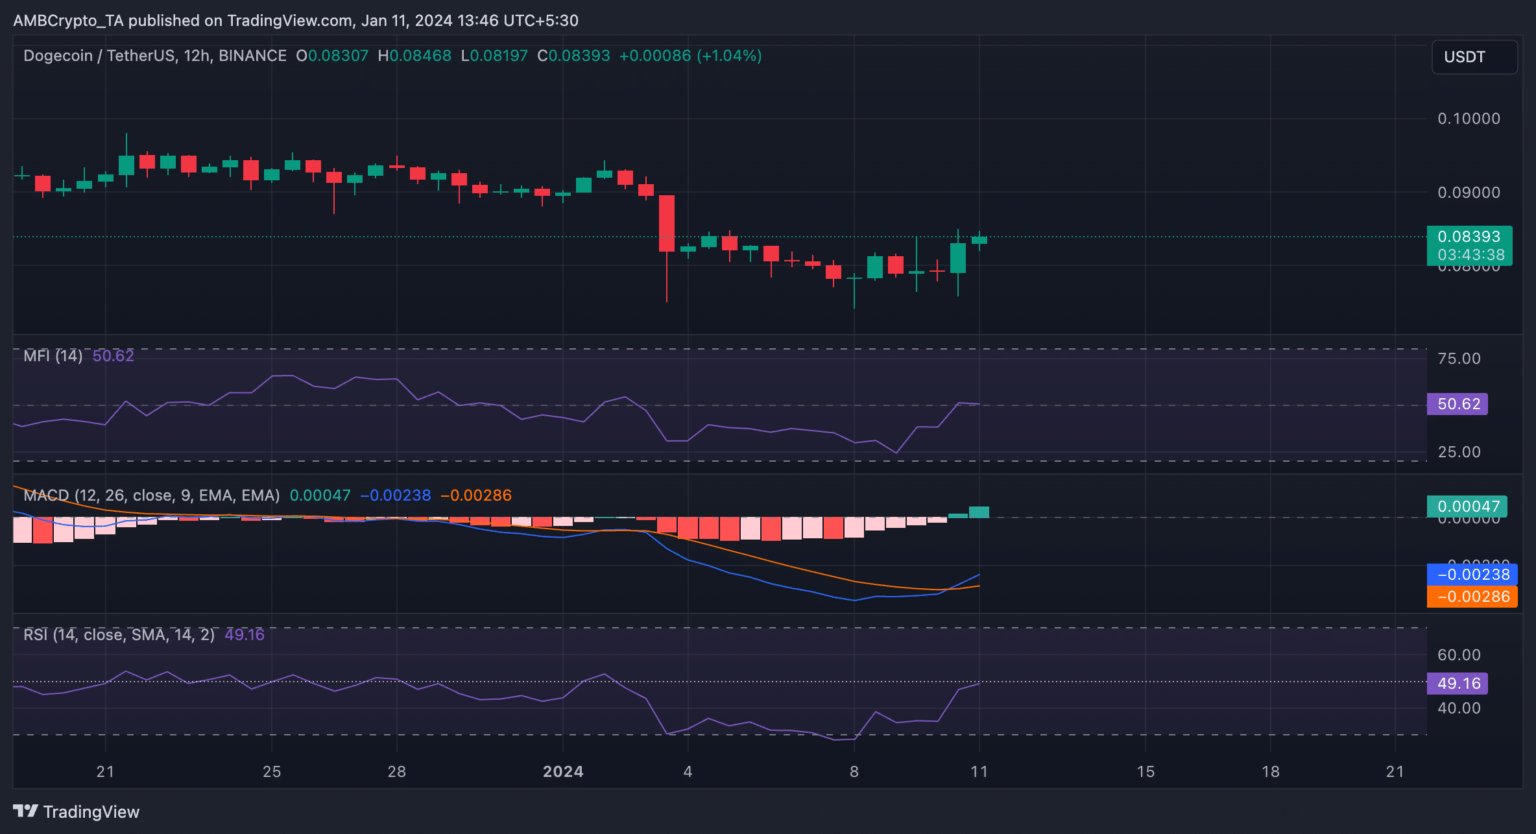Click the large red candle before date 4
The image size is (1536, 834).
pyautogui.click(x=666, y=223)
